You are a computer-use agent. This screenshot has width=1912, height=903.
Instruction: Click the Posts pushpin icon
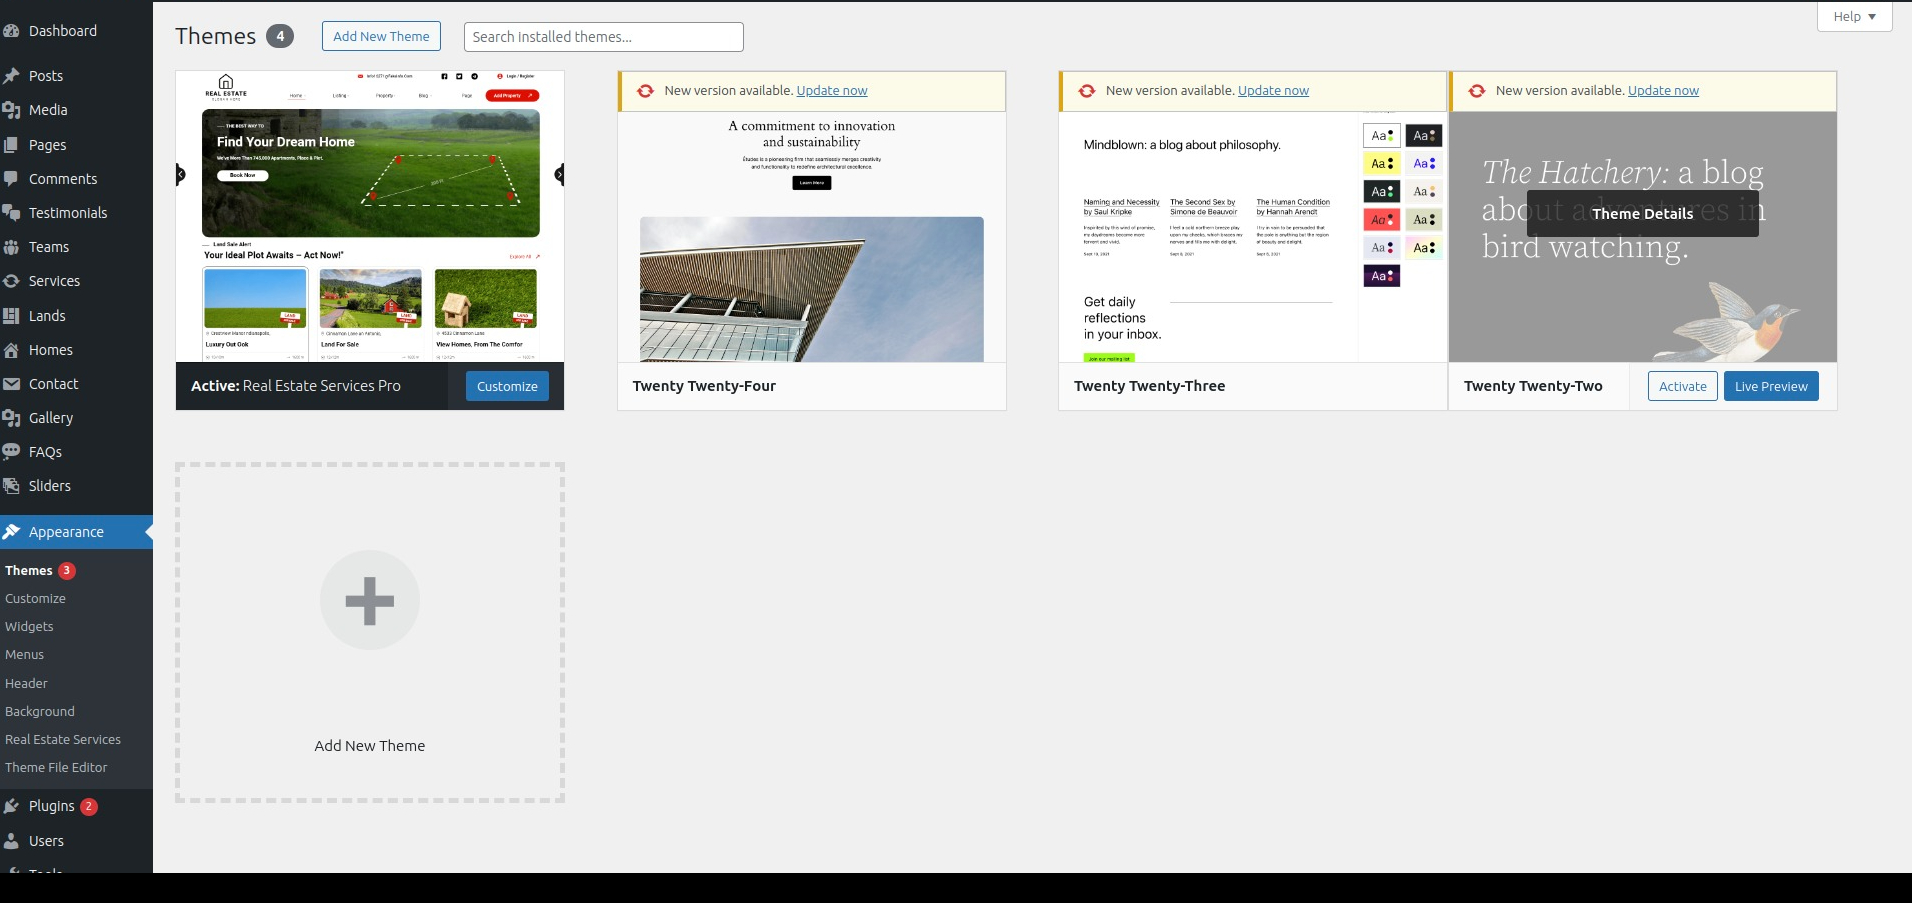pos(11,76)
